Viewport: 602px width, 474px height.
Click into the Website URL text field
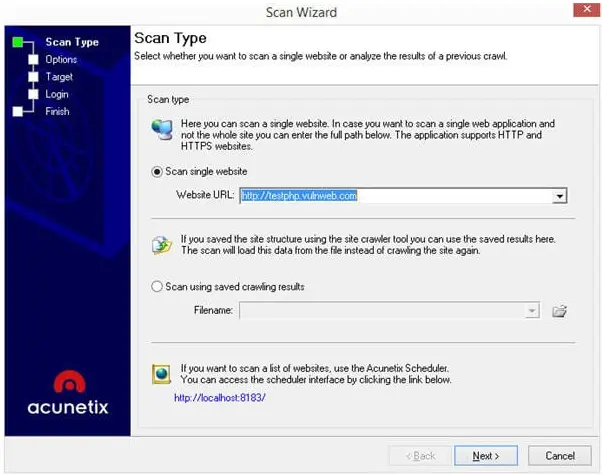click(396, 196)
